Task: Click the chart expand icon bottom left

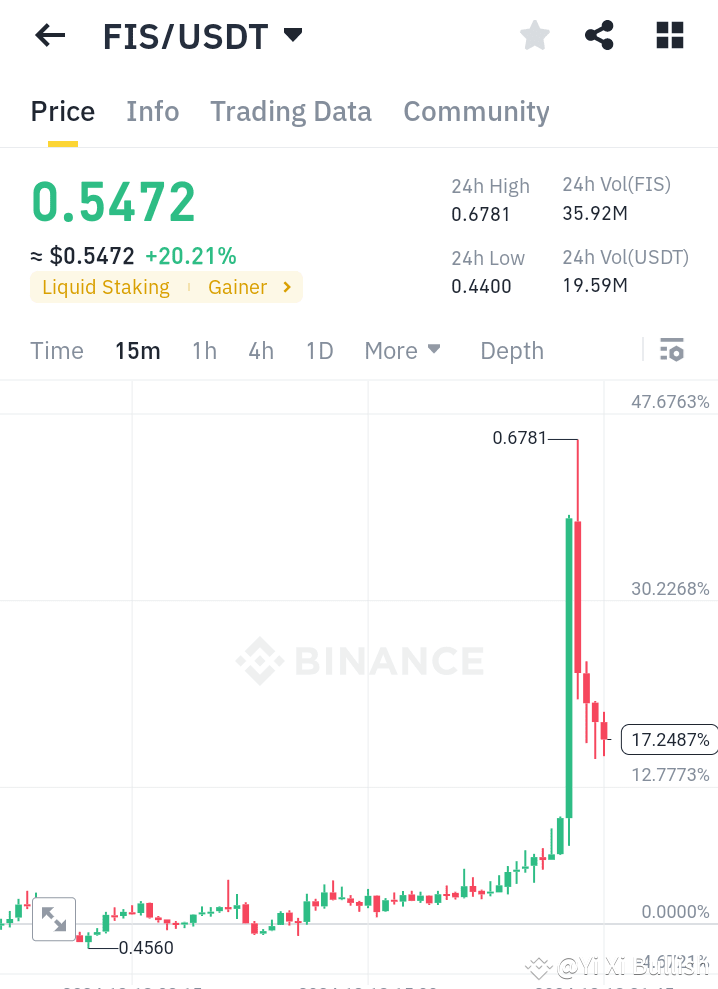Action: tap(54, 918)
